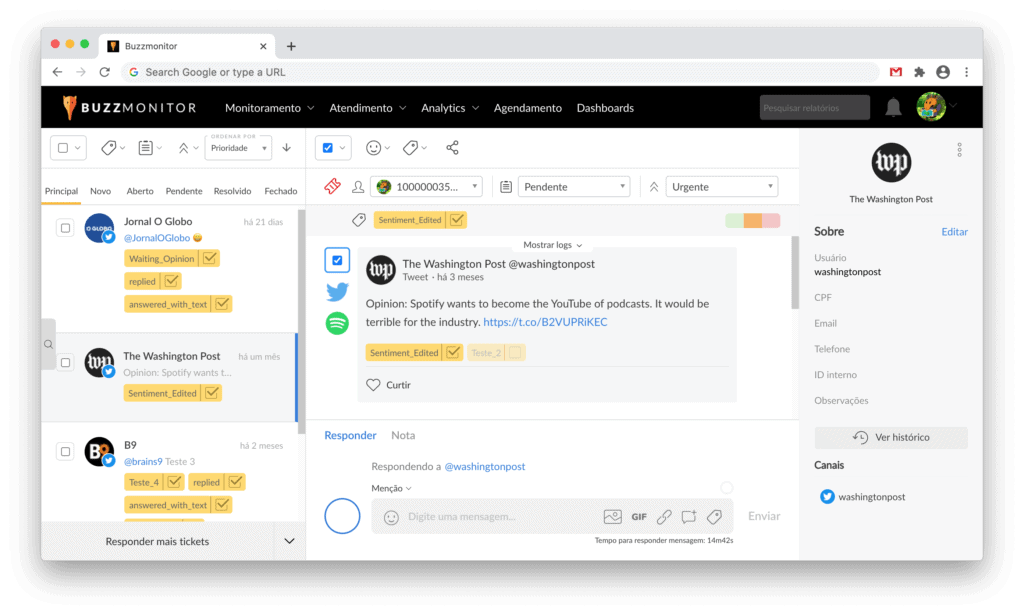Image resolution: width=1024 pixels, height=615 pixels.
Task: Click the share icon in the toolbar
Action: pos(452,148)
